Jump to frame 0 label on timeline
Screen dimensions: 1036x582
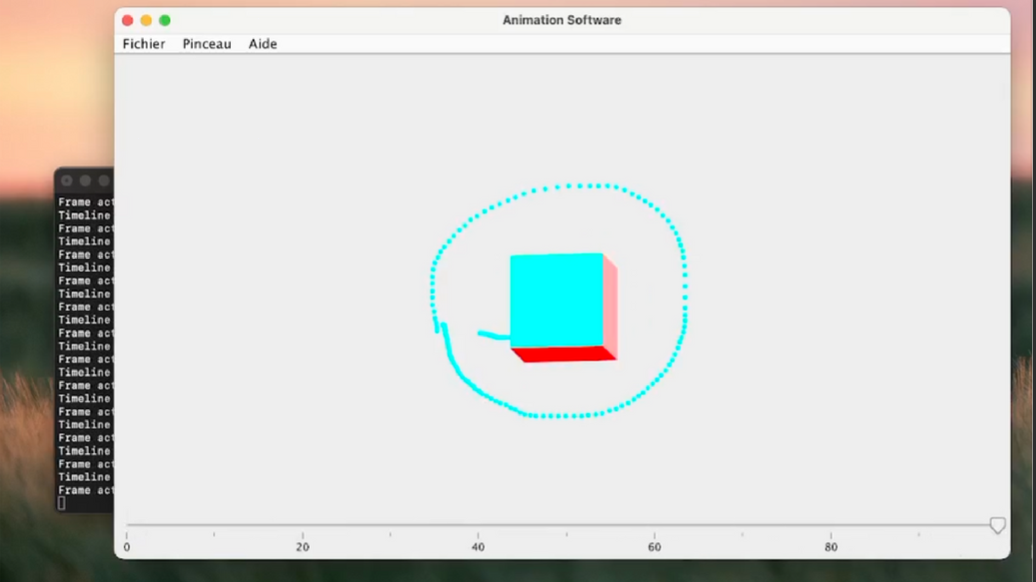tap(127, 547)
